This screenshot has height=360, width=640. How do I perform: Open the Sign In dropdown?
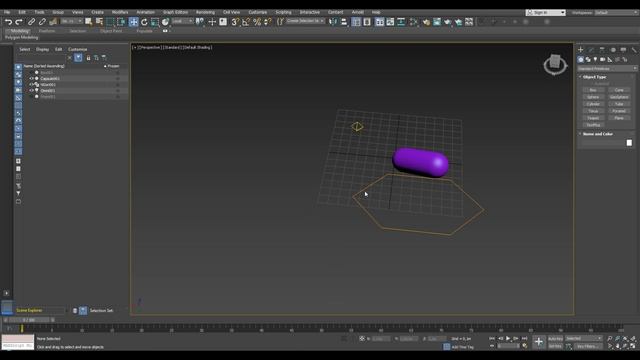[546, 13]
